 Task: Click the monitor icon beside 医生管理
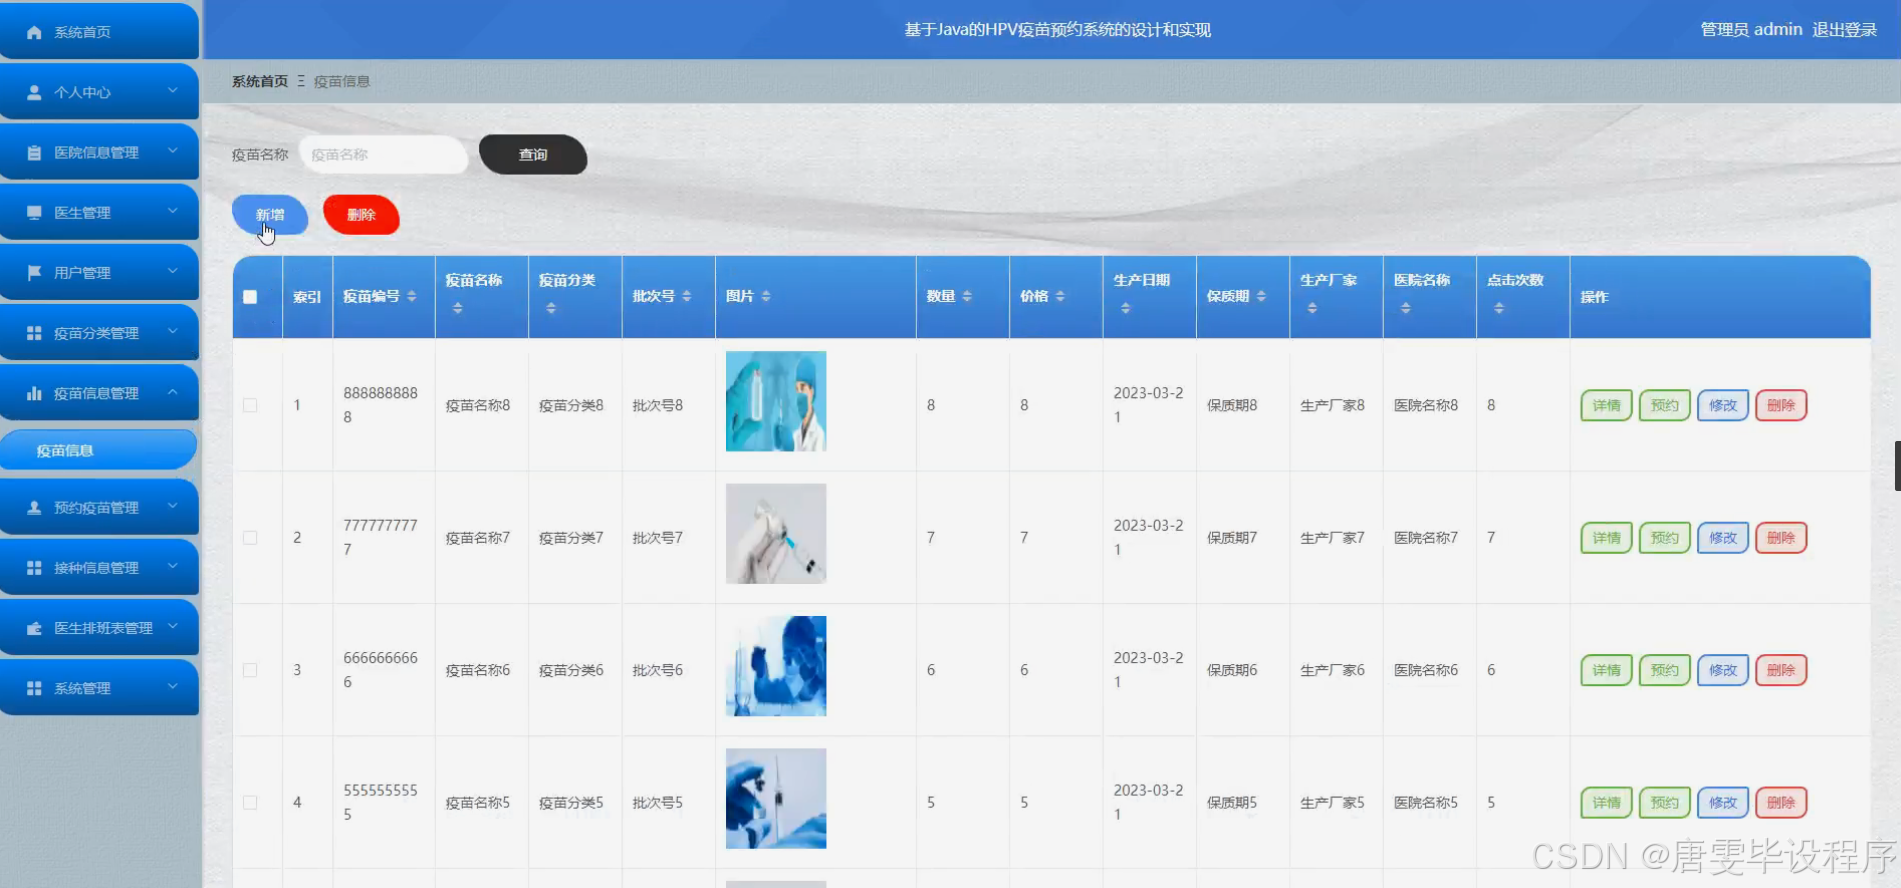pos(34,212)
